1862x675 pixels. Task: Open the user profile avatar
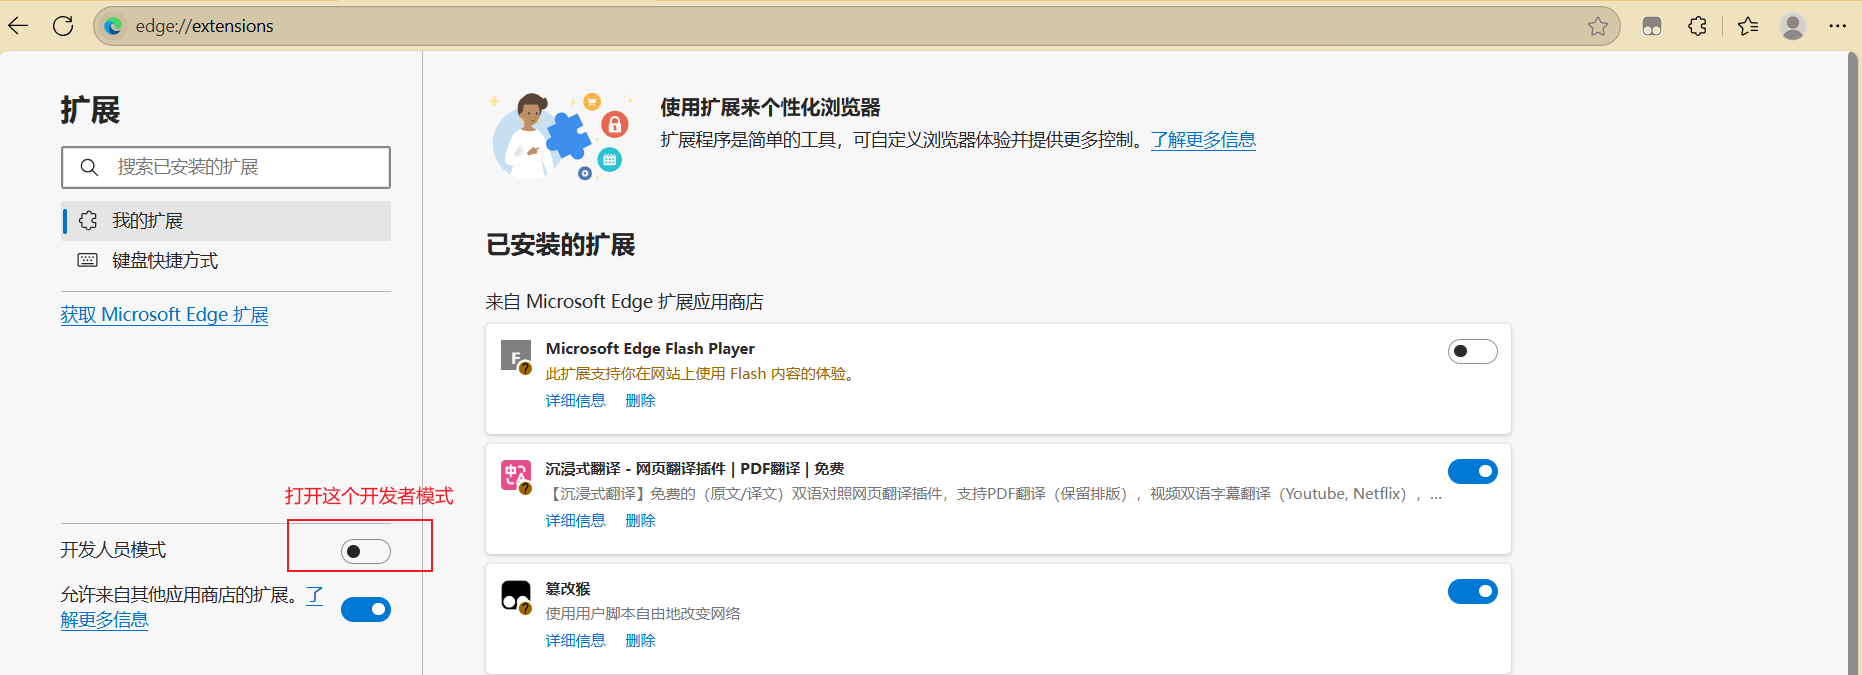coord(1793,26)
